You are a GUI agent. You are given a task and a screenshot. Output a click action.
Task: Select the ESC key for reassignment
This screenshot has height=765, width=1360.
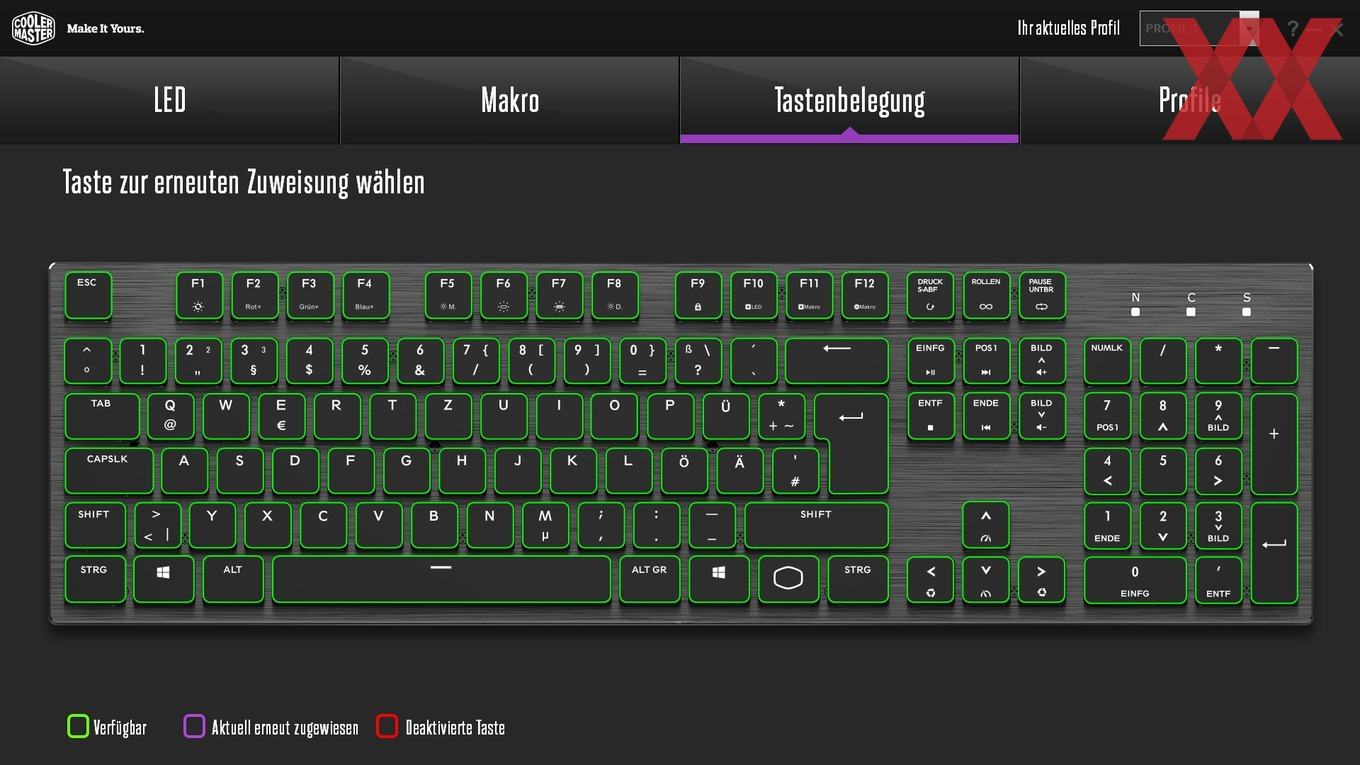coord(88,295)
